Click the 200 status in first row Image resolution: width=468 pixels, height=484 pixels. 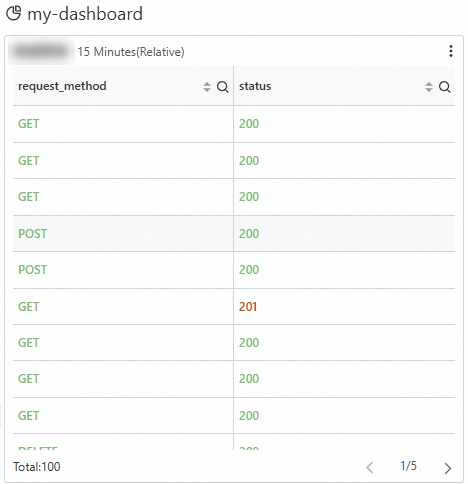tap(249, 124)
